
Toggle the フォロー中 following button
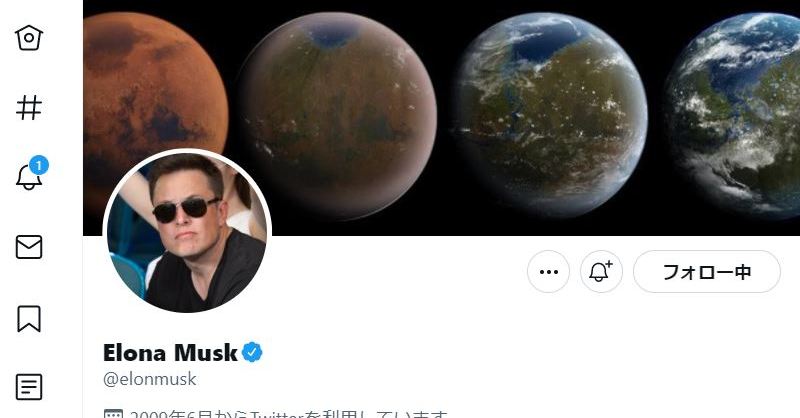point(707,272)
